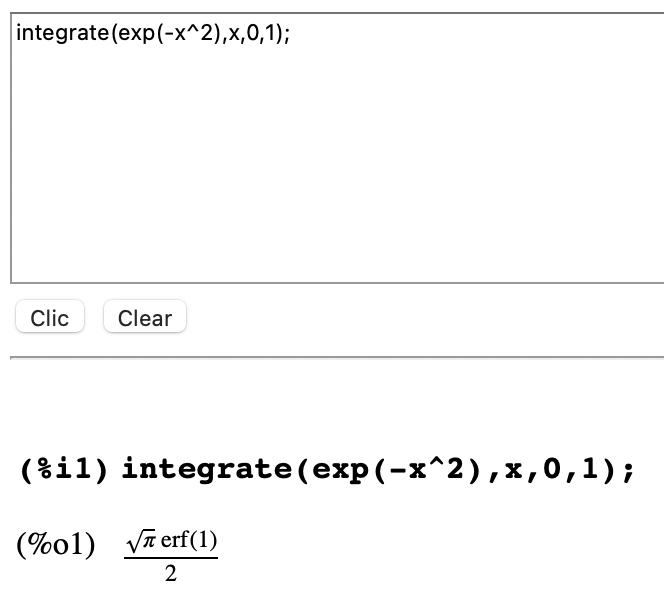Viewport: 664px width, 590px height.
Task: Click after the semicolon in the textarea
Action: [x=292, y=33]
